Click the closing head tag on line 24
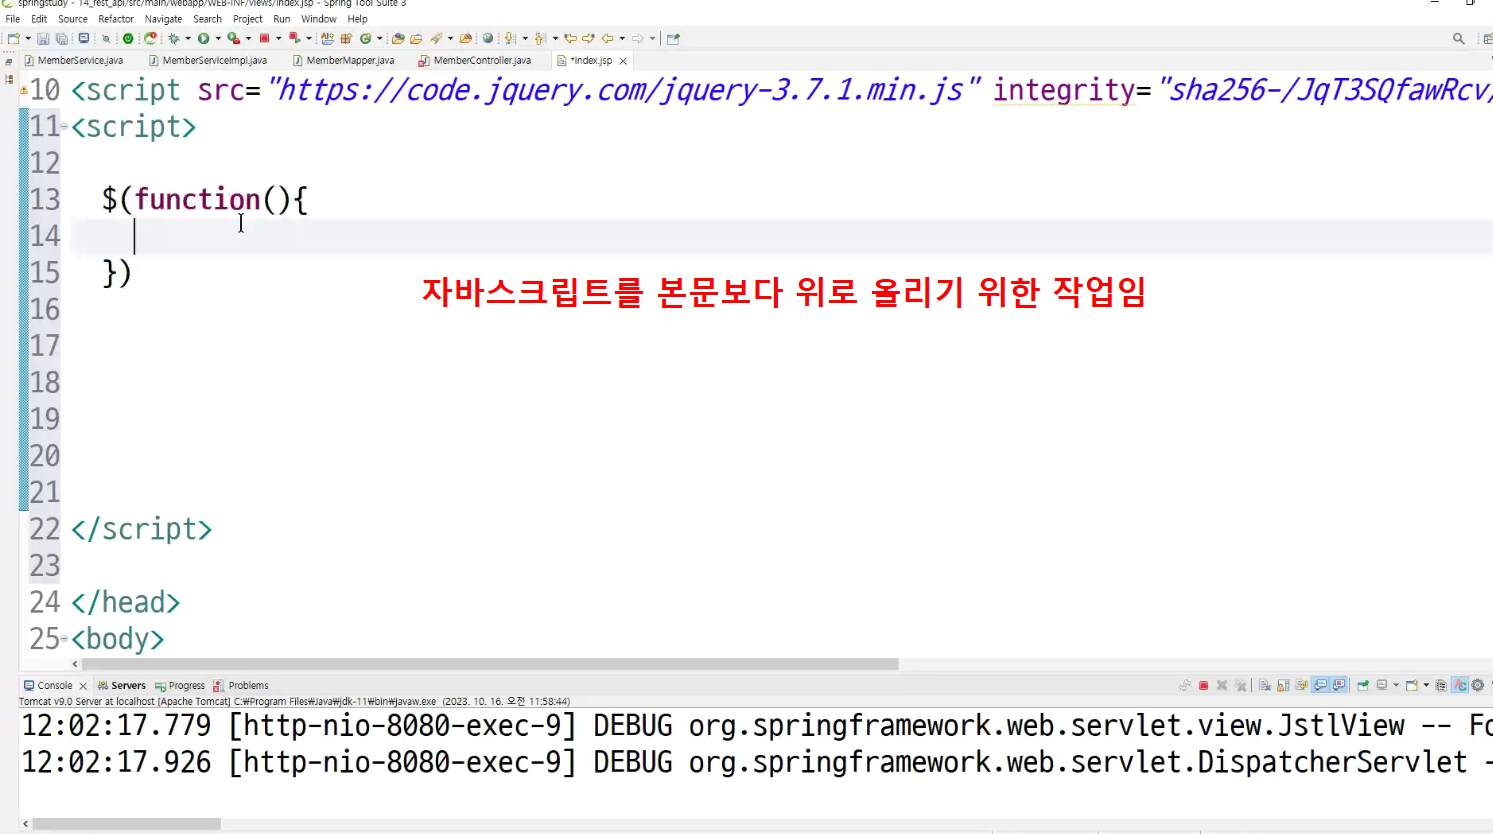1493x834 pixels. pos(125,602)
